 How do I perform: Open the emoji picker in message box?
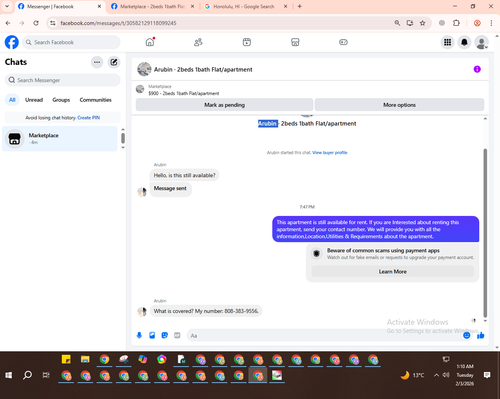(x=467, y=335)
